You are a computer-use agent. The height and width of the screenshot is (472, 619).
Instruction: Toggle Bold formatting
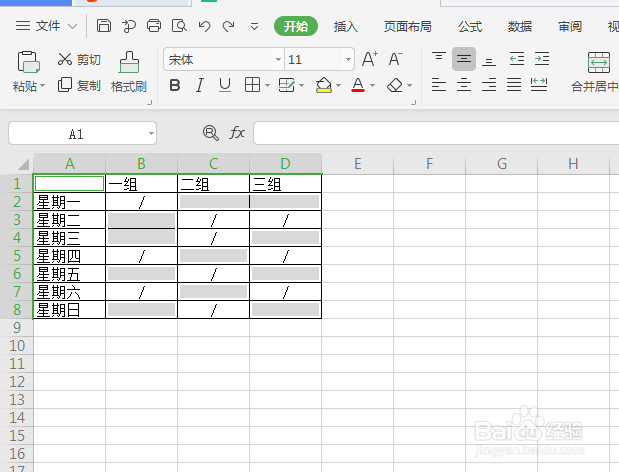point(175,85)
